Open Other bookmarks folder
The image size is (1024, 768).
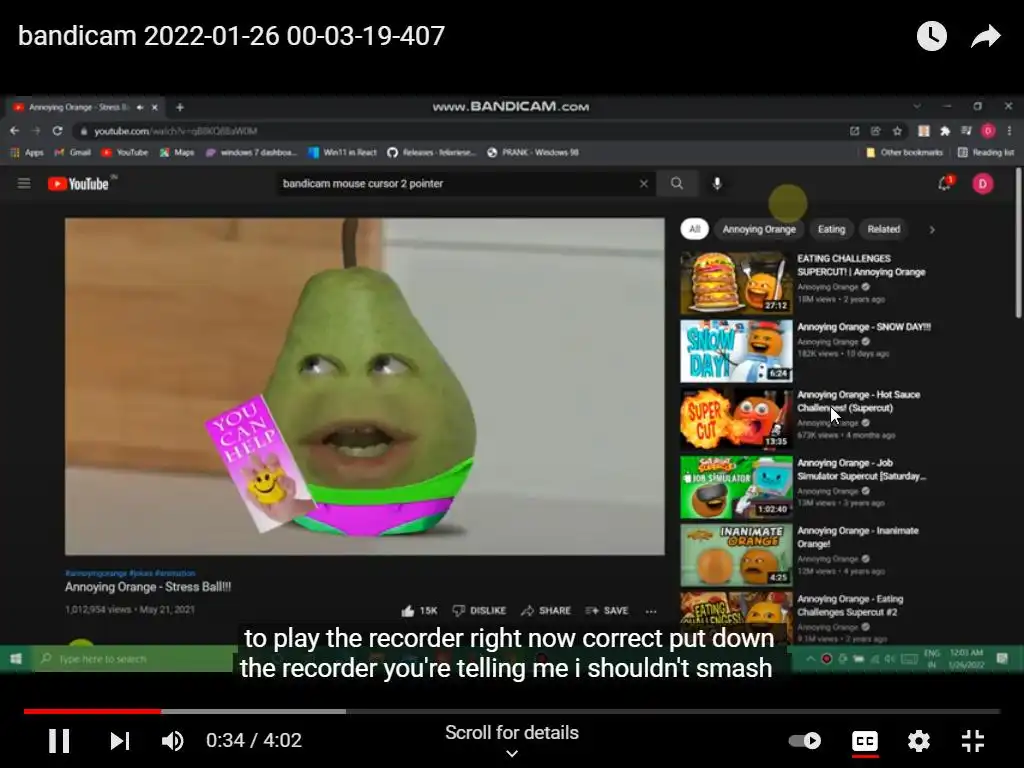pyautogui.click(x=904, y=152)
